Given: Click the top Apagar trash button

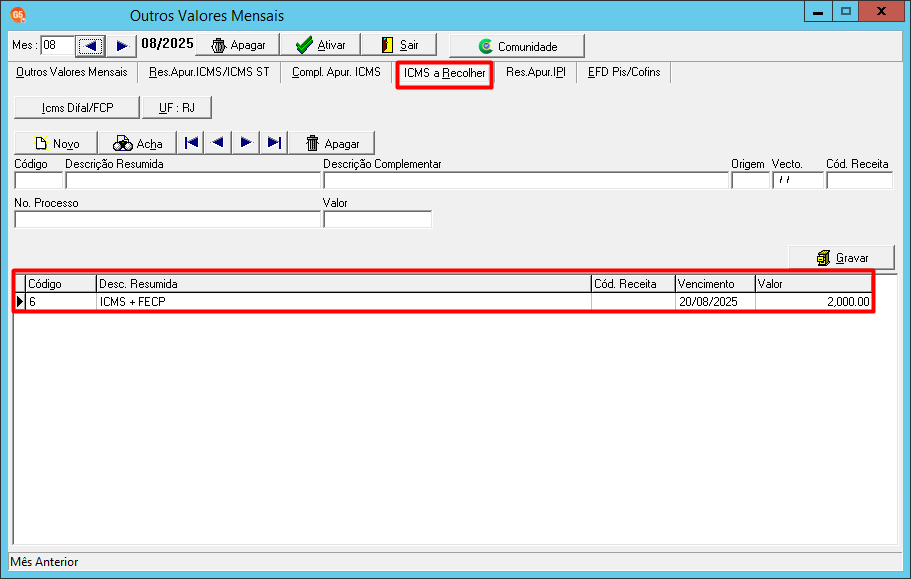Looking at the screenshot, I should click(238, 45).
